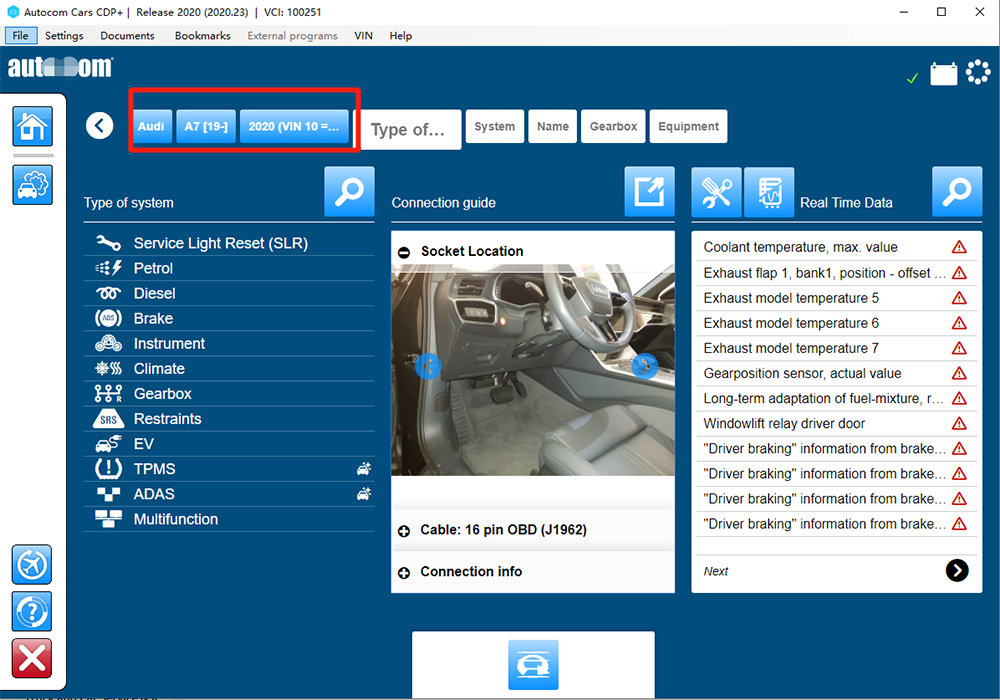Click ADAS car-gear icon on right
This screenshot has height=700, width=1000.
point(364,494)
